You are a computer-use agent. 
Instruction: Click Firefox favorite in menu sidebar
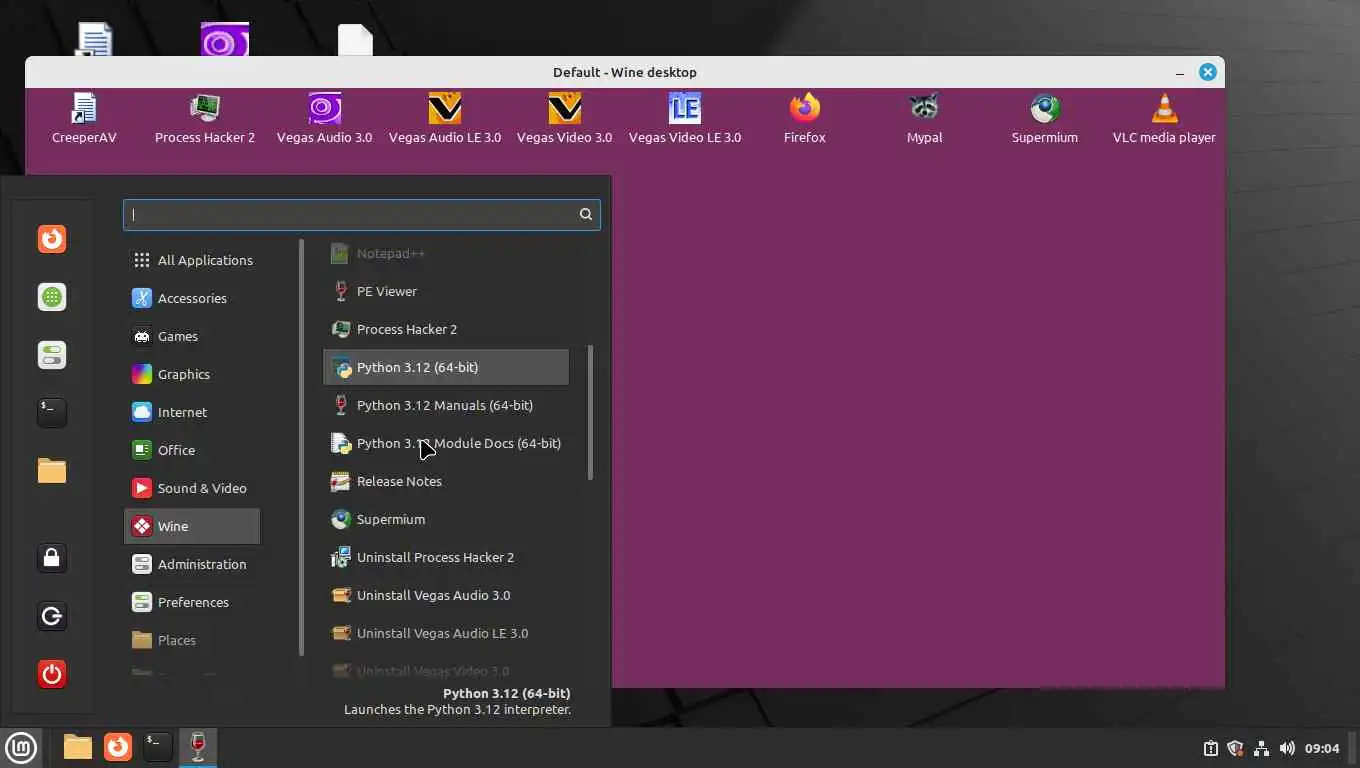pos(52,239)
